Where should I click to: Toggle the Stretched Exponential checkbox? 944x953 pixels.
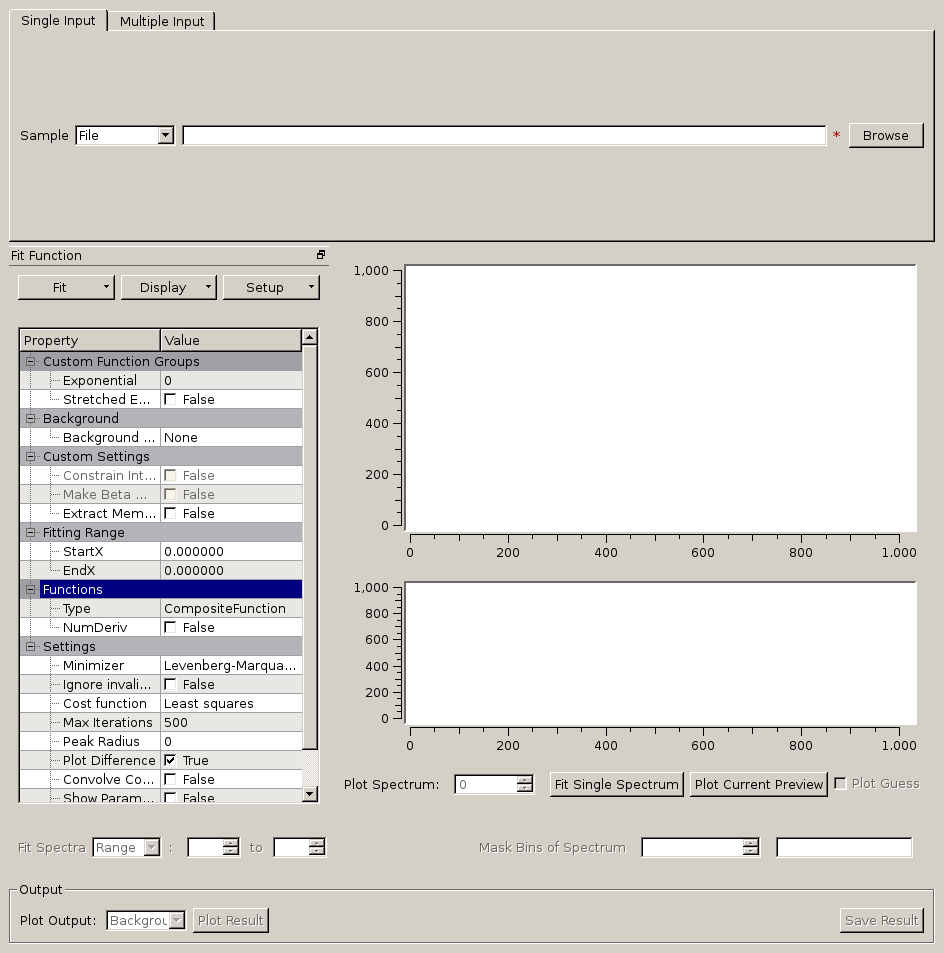click(x=170, y=400)
